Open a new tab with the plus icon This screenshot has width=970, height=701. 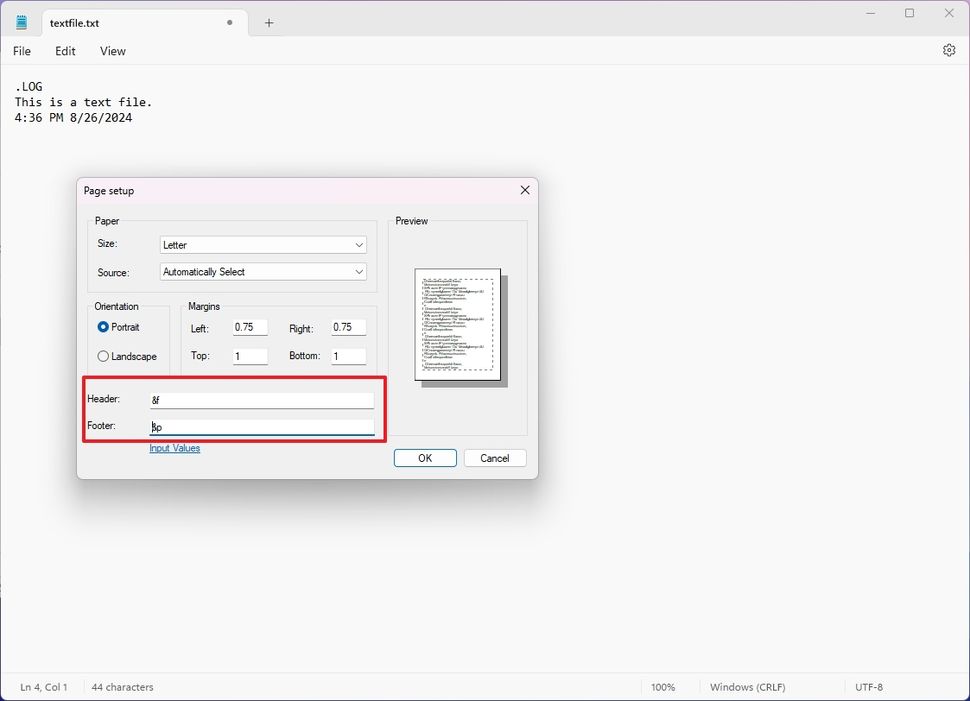click(x=267, y=22)
